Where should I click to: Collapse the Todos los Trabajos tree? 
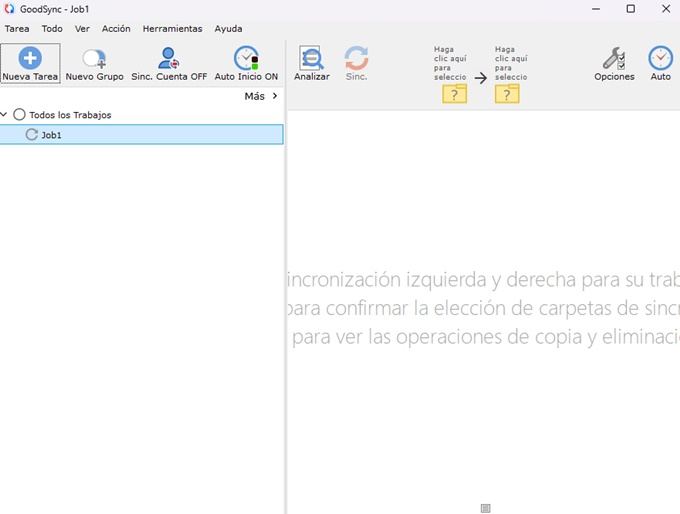4,115
